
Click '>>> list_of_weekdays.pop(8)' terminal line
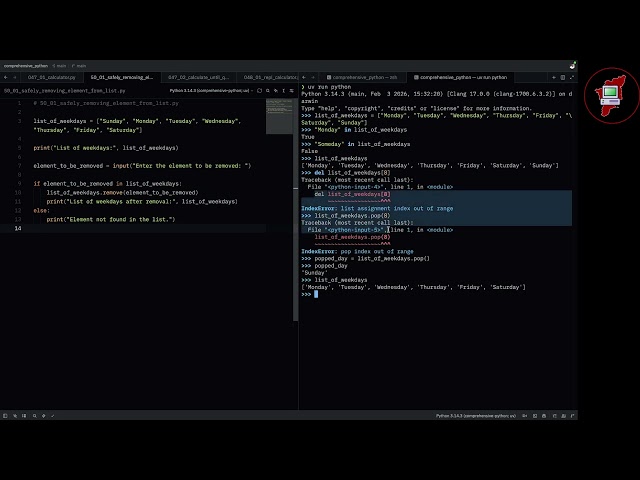click(346, 216)
